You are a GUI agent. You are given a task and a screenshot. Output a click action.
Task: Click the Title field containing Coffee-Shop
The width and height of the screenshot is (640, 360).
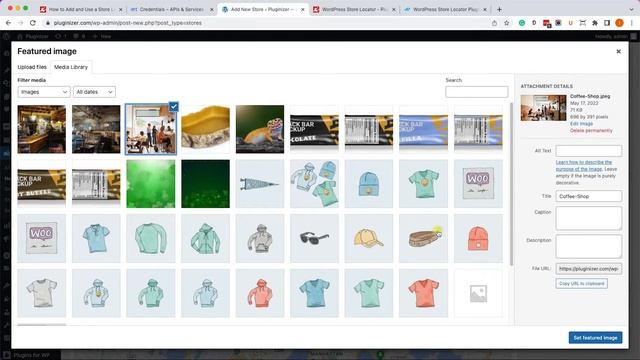[589, 196]
